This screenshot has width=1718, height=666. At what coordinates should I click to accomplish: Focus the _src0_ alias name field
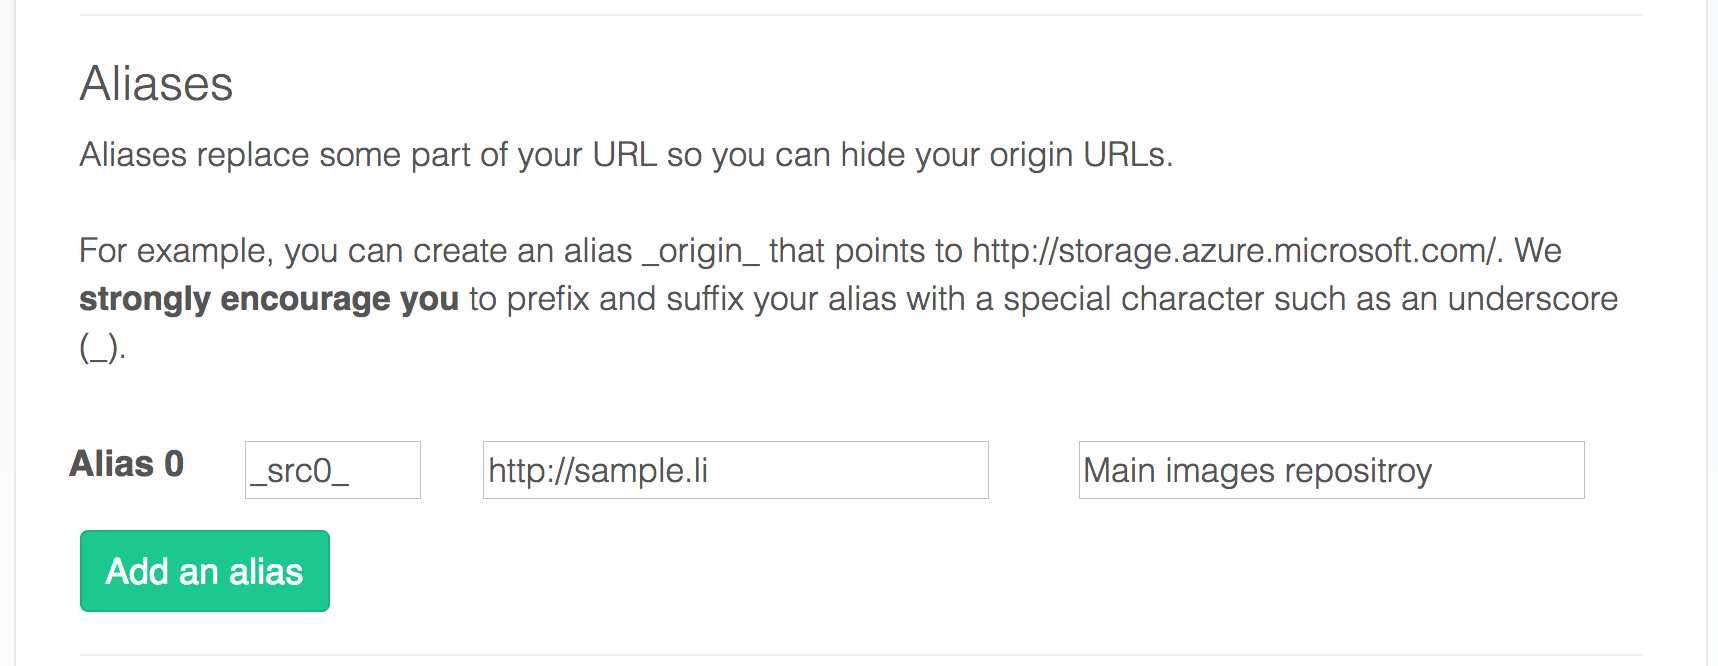(x=333, y=470)
